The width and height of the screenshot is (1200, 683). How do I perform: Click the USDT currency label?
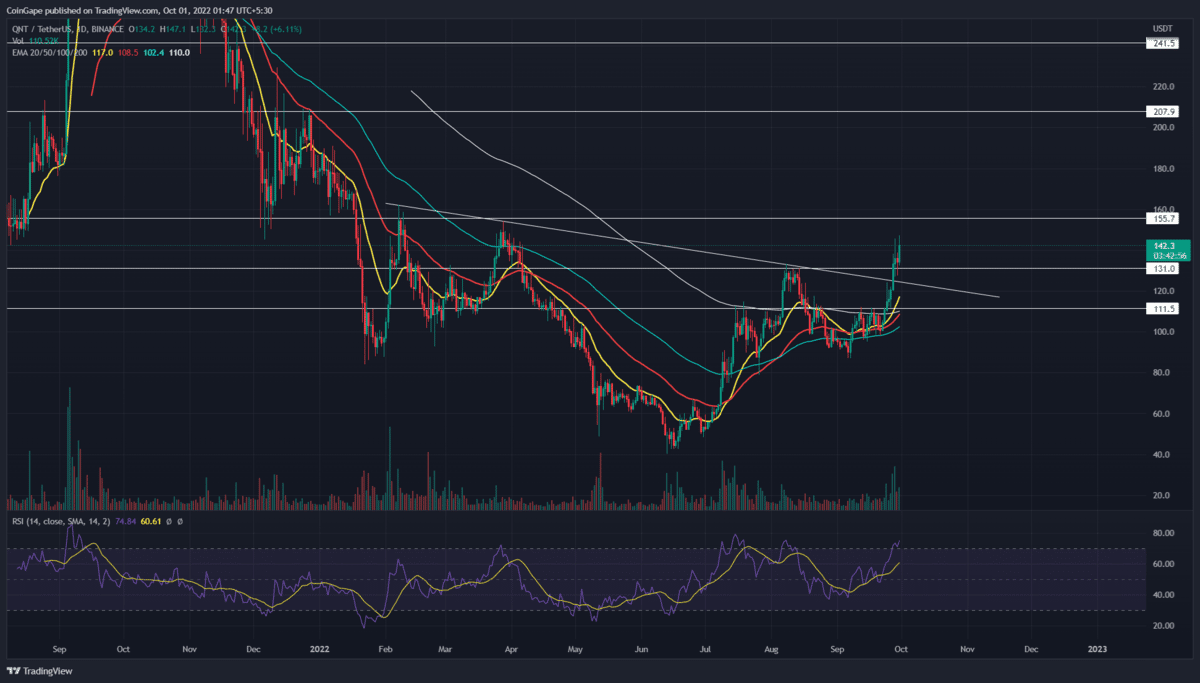pos(1163,27)
